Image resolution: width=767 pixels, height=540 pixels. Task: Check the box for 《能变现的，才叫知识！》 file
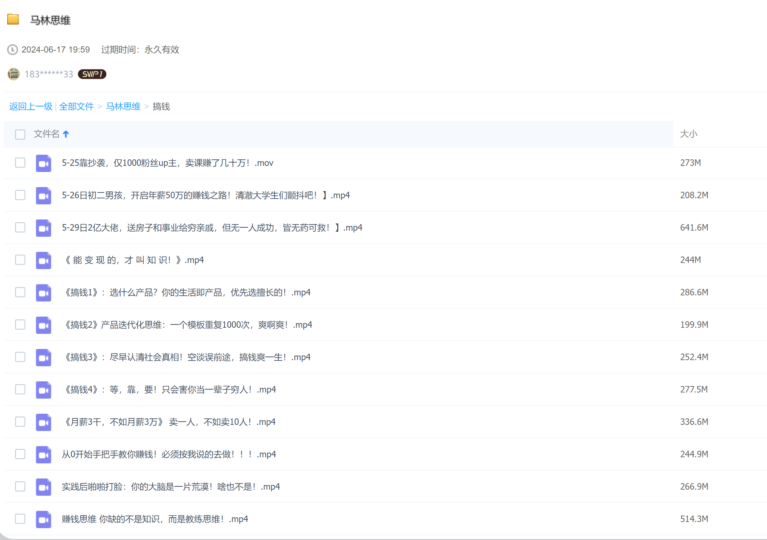click(20, 260)
